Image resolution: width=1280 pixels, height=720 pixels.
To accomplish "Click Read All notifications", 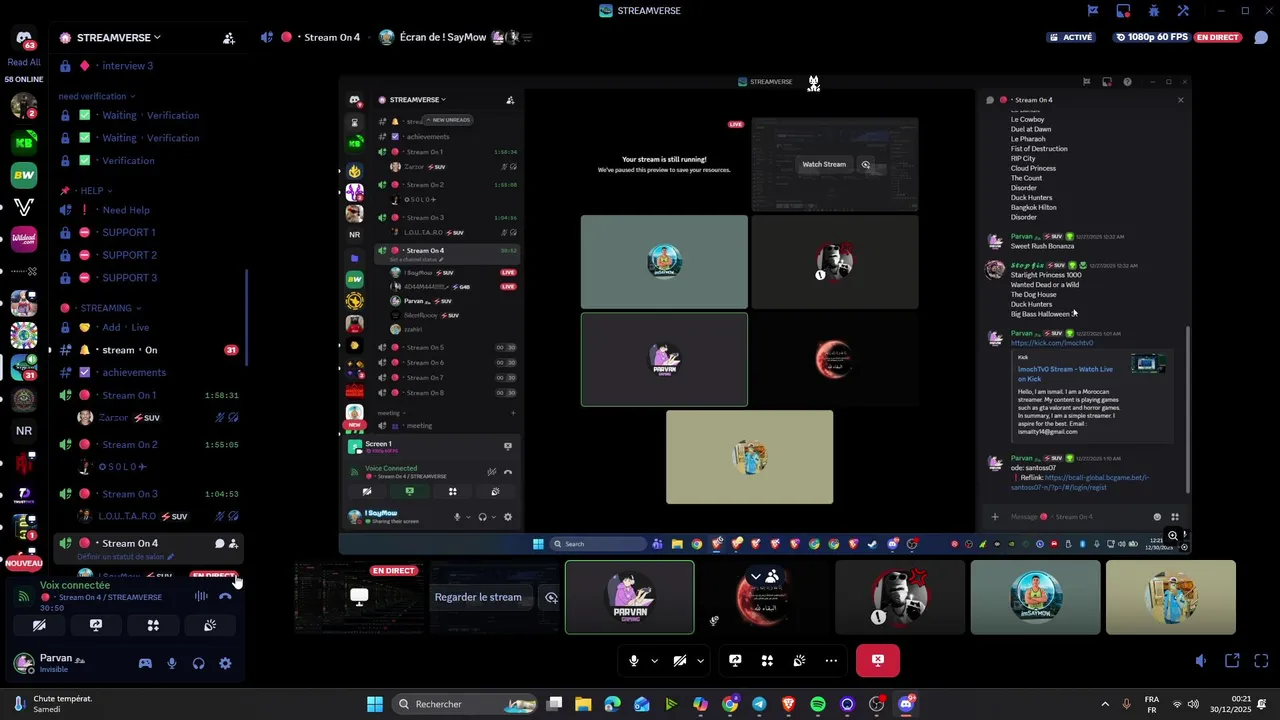I will coord(24,62).
